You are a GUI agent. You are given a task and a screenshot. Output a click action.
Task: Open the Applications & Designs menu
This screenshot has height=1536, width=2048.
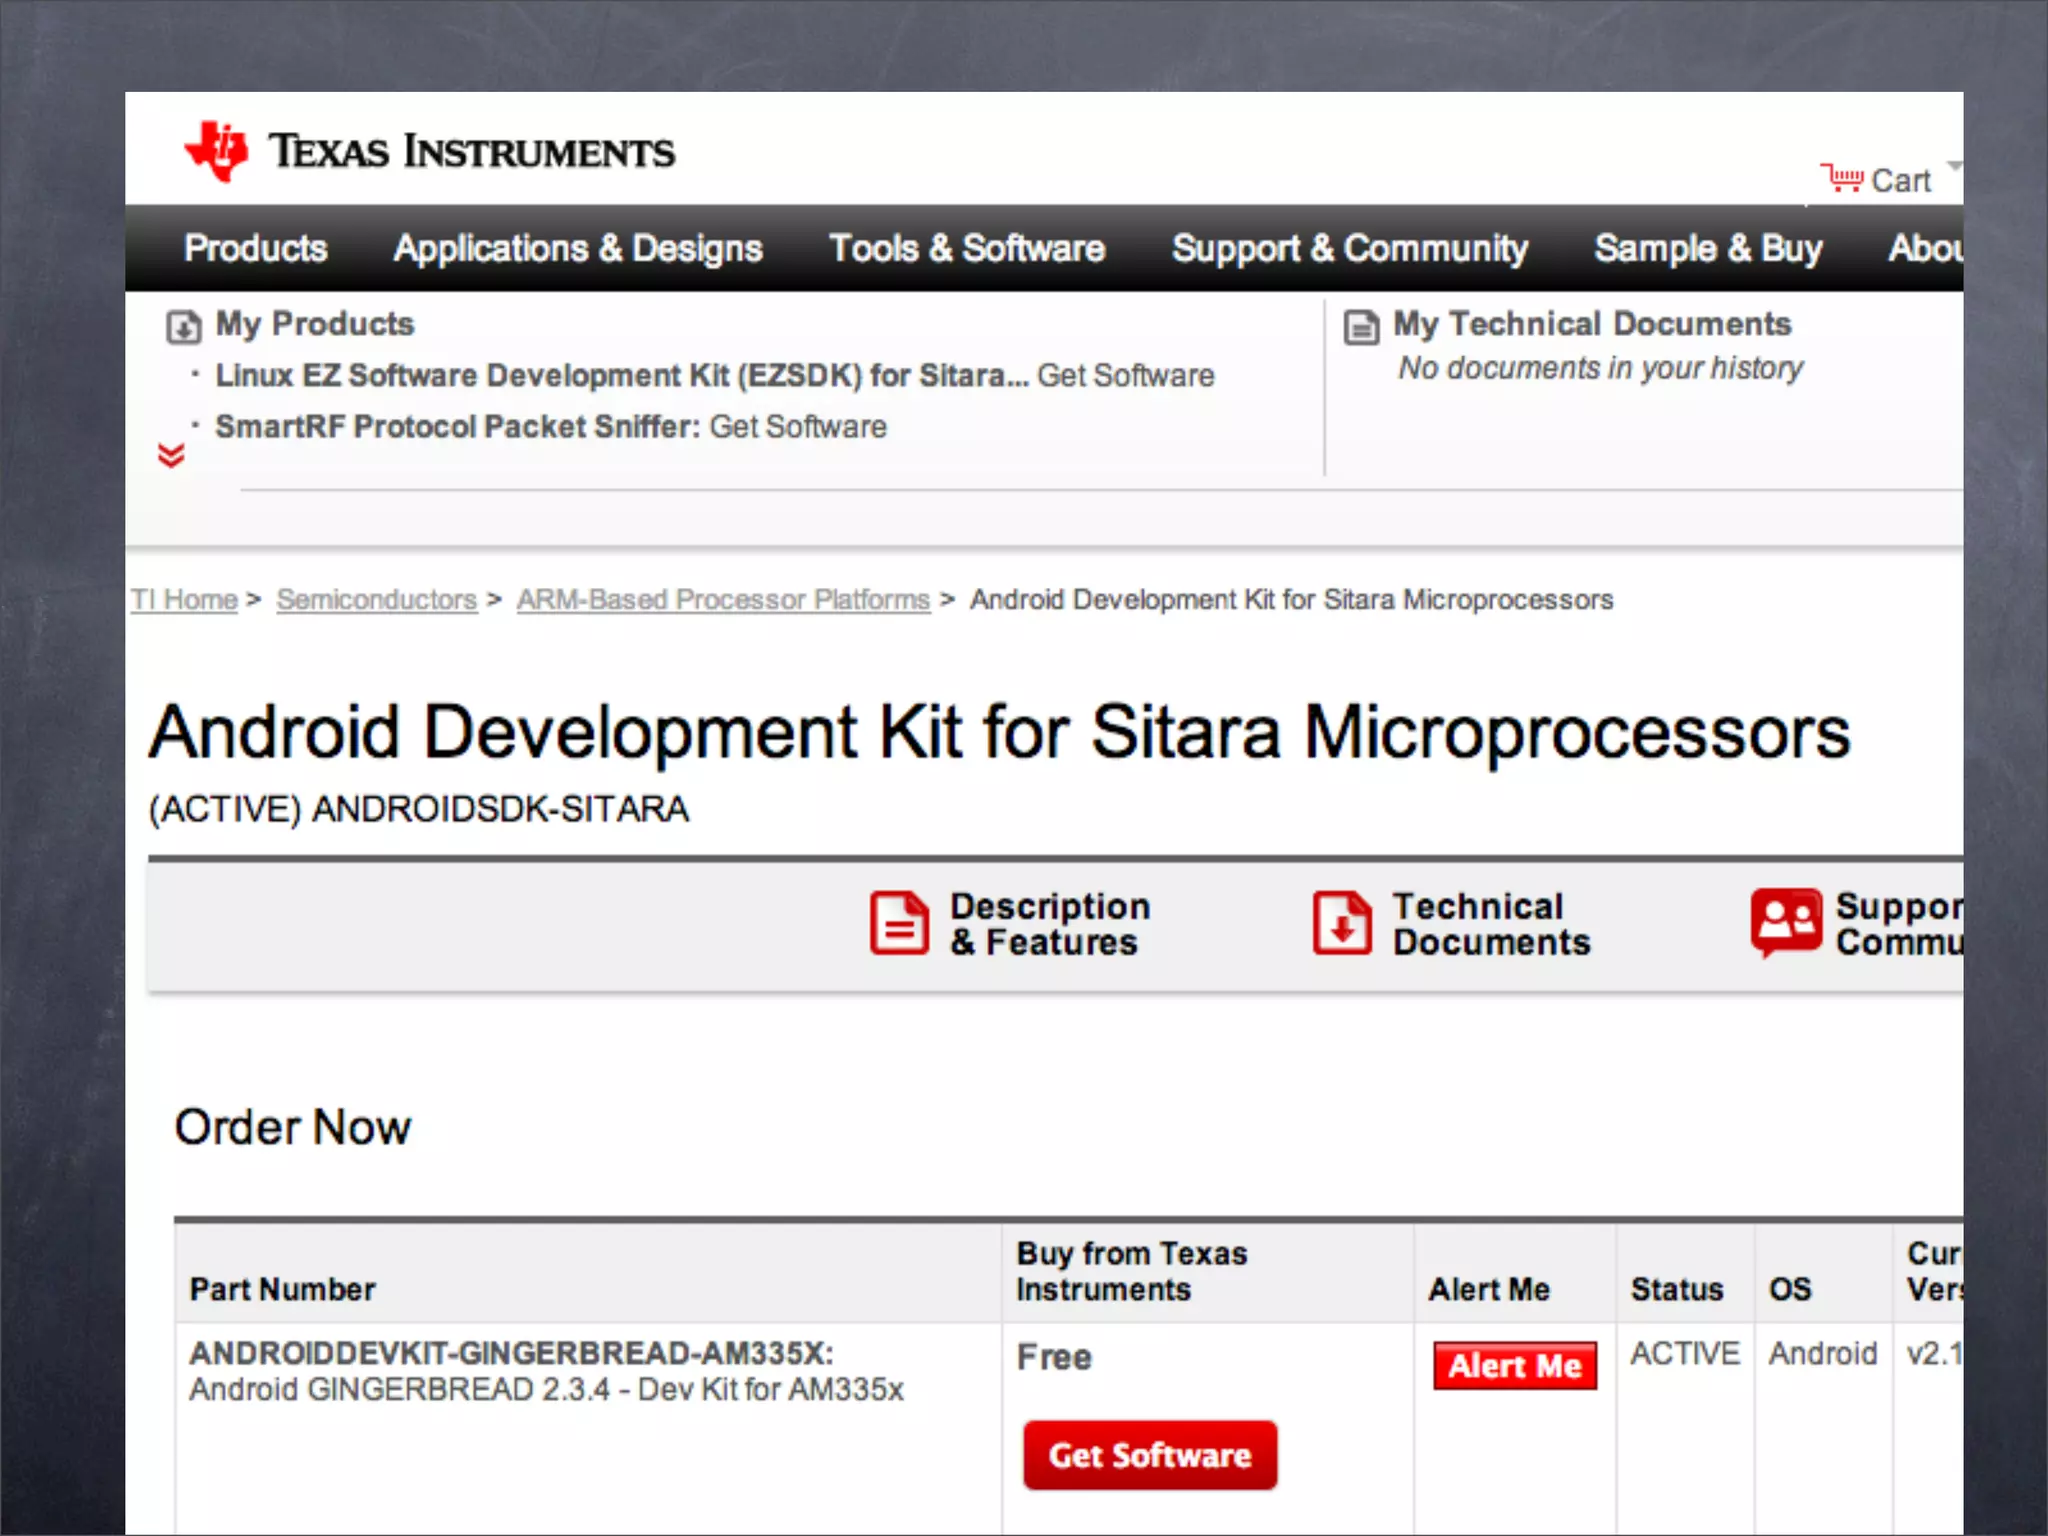pyautogui.click(x=578, y=248)
